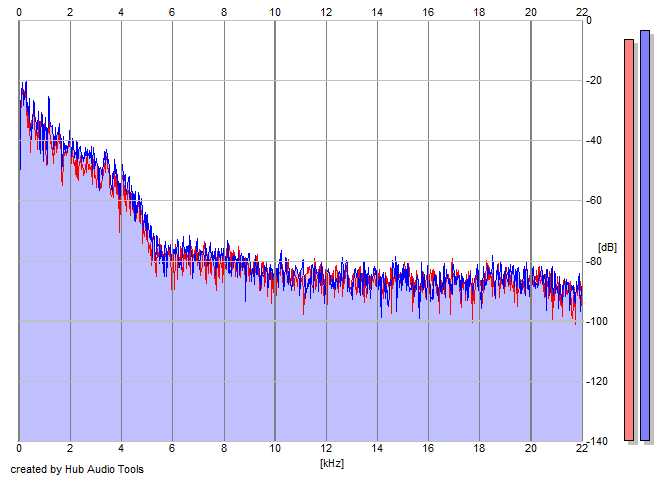Click the 22 kHz label on bottom axis
The height and width of the screenshot is (481, 664).
(581, 448)
